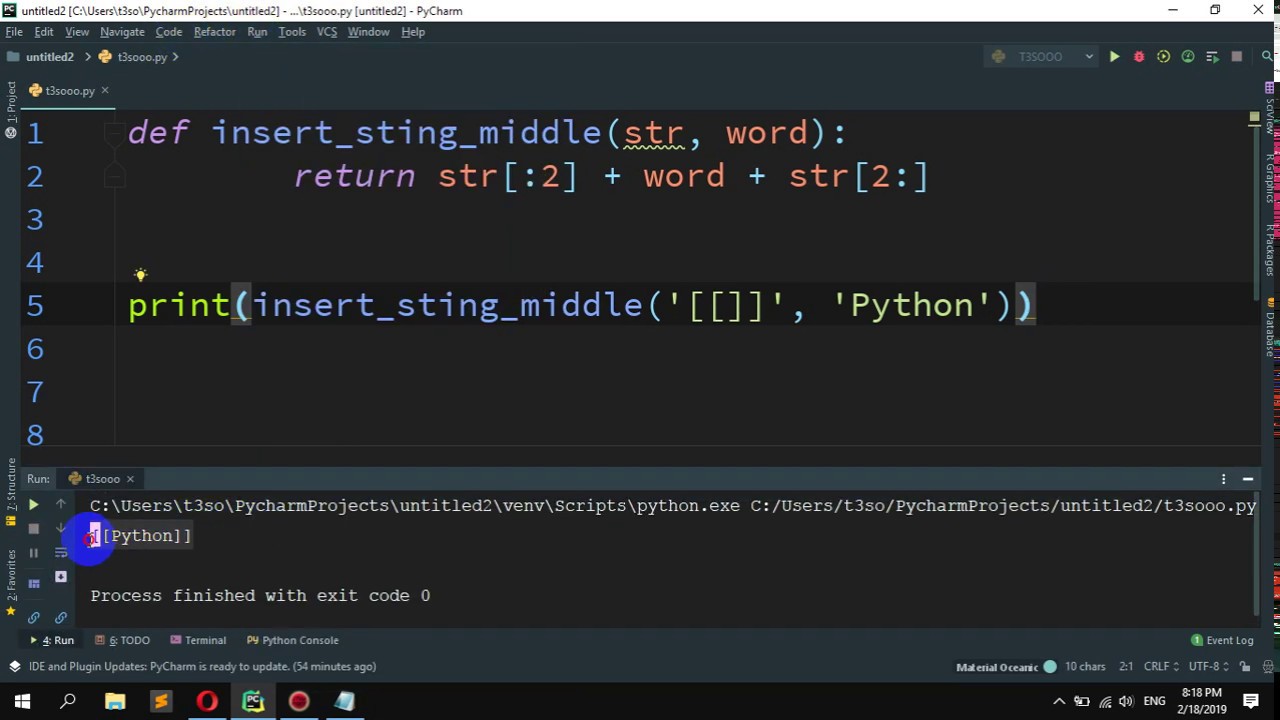Viewport: 1280px width, 720px height.
Task: Open the Python Console tool tab
Action: point(293,640)
